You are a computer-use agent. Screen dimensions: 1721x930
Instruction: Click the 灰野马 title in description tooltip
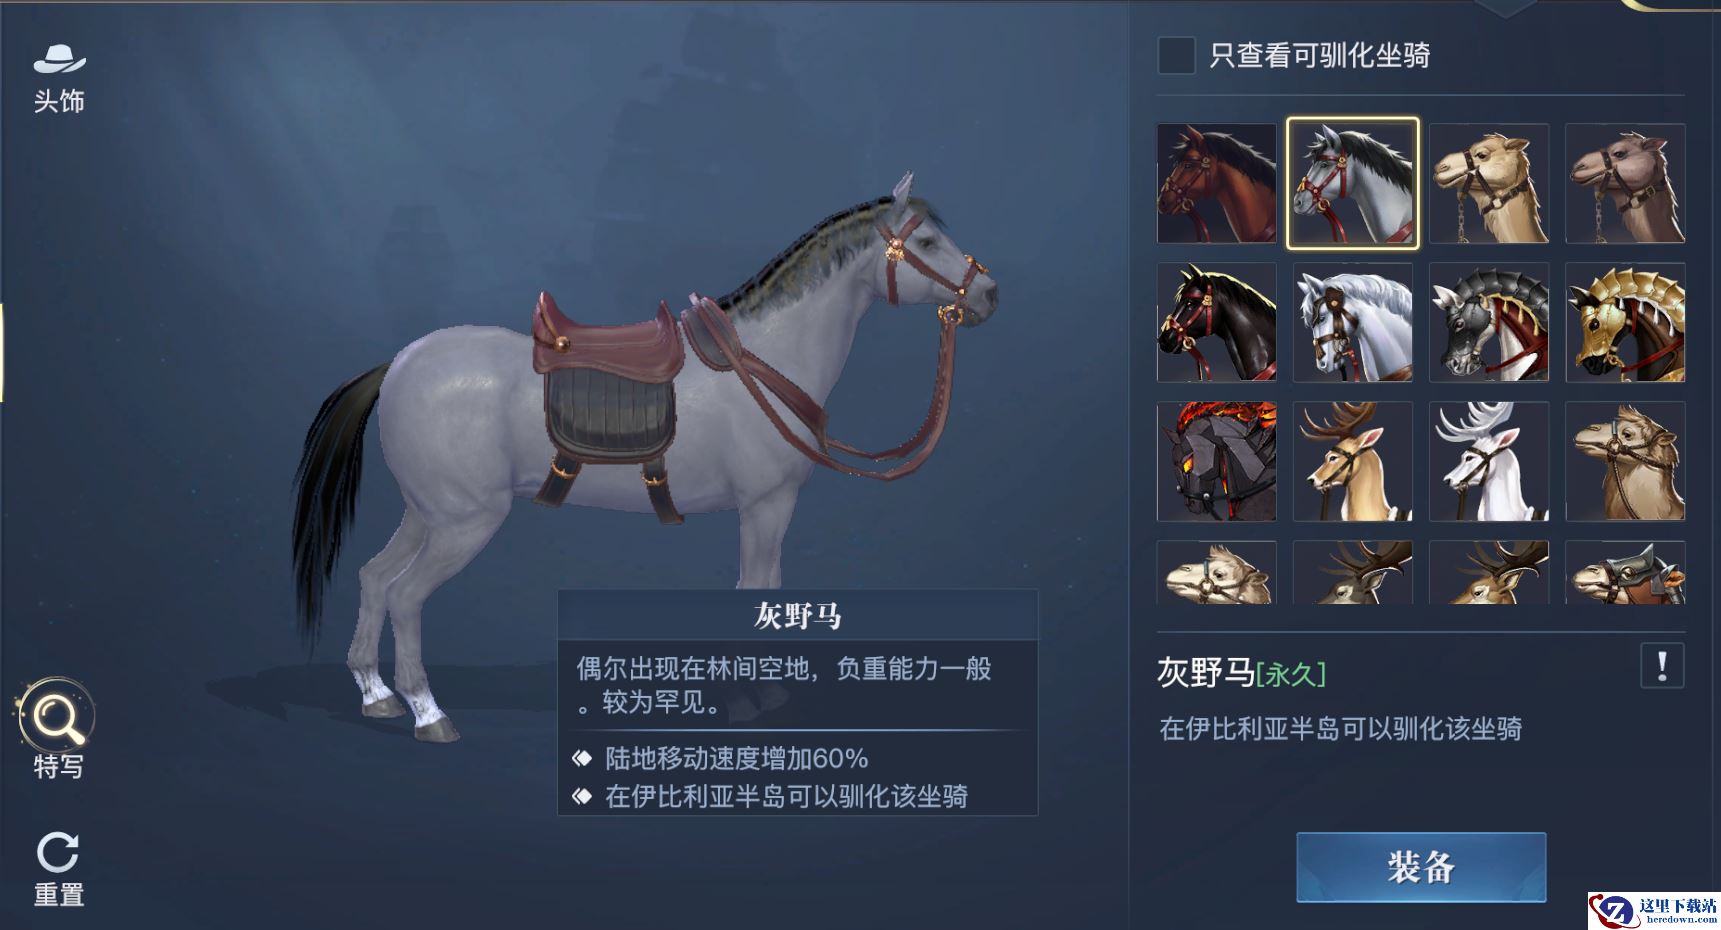[x=797, y=615]
